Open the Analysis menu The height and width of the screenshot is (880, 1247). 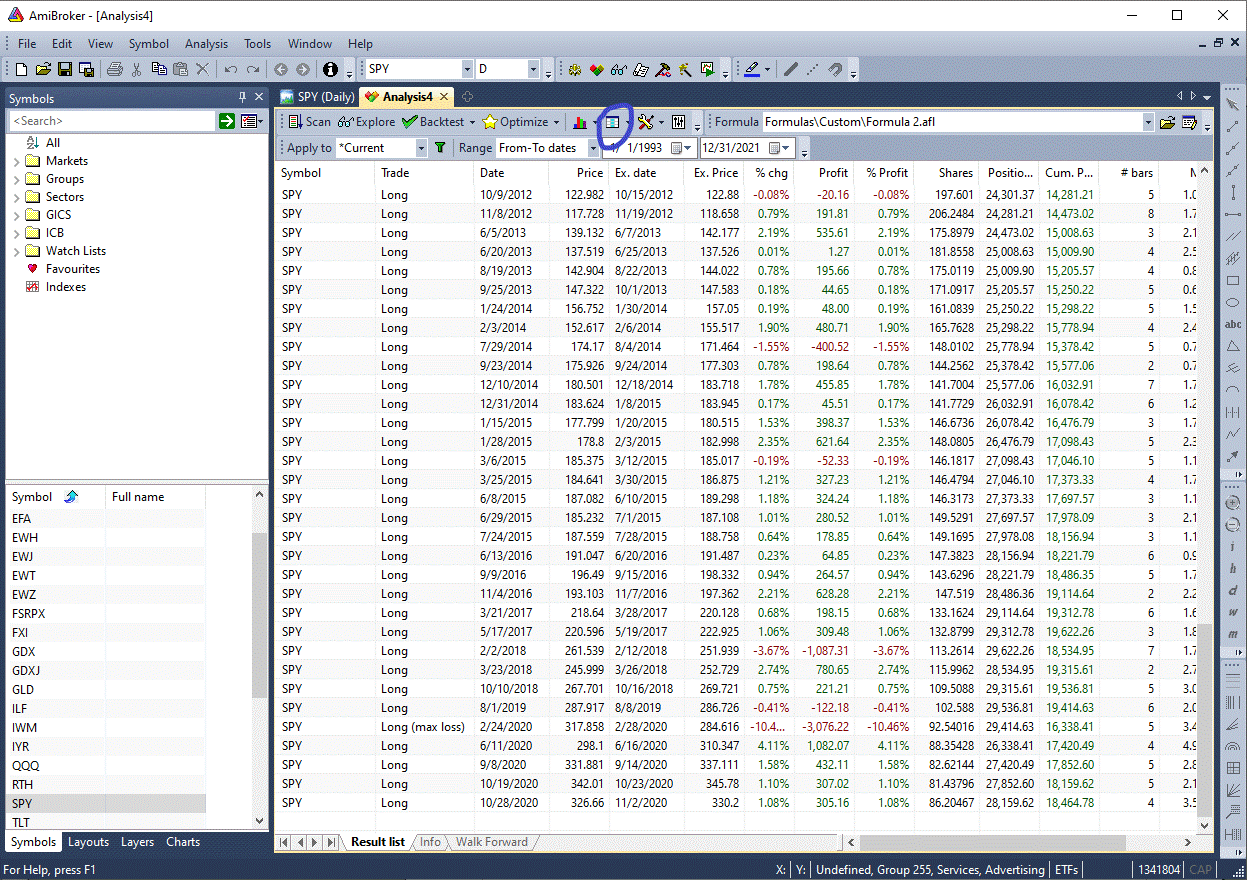click(x=206, y=44)
